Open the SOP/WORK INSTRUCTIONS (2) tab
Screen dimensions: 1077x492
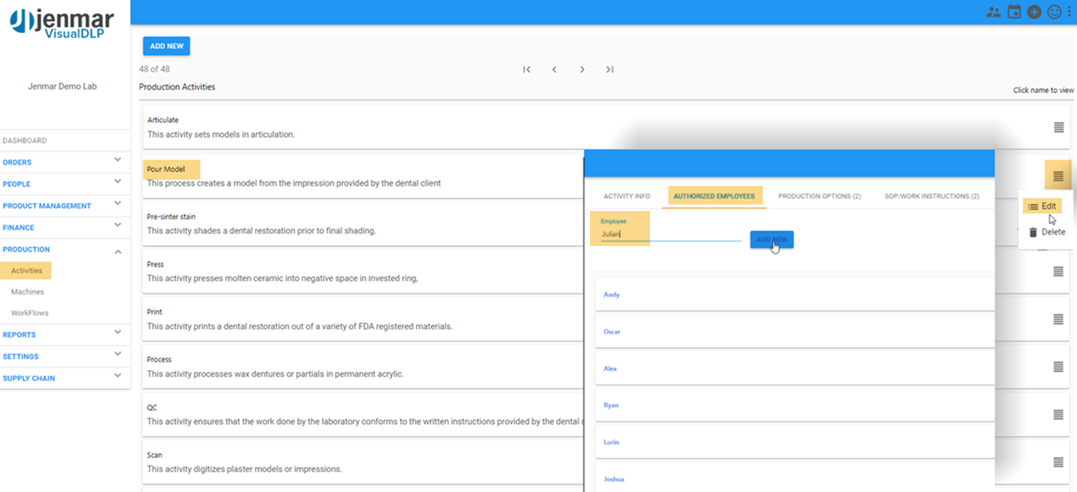pos(931,197)
